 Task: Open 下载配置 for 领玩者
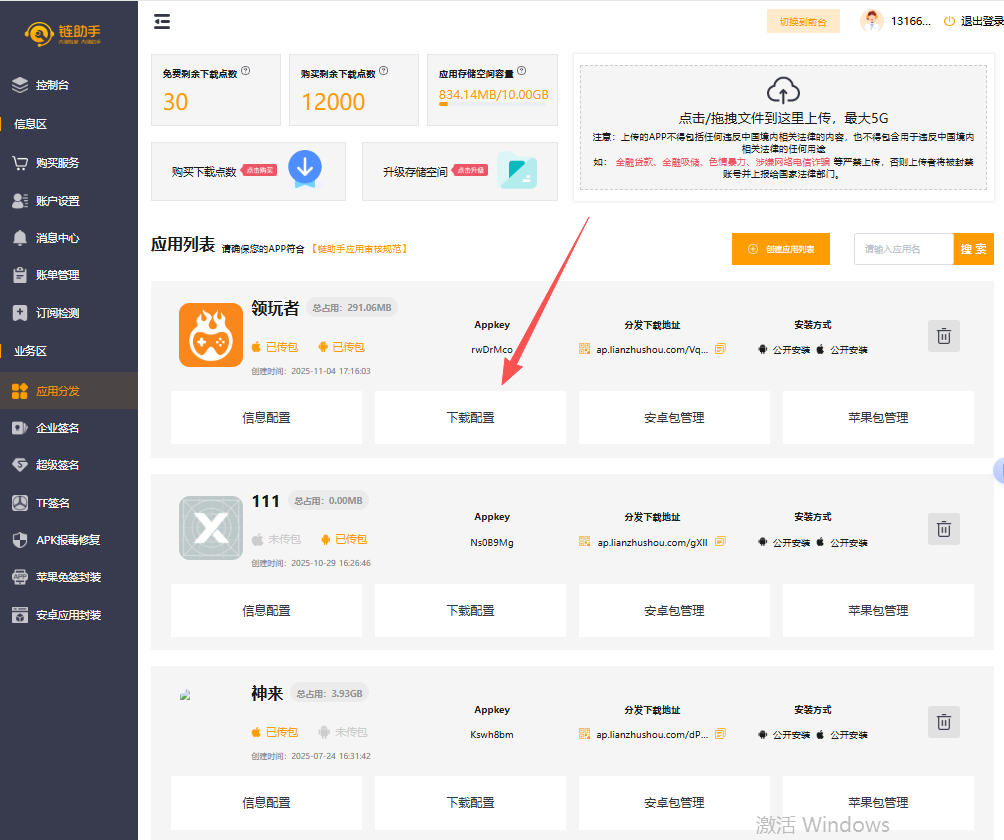[470, 417]
